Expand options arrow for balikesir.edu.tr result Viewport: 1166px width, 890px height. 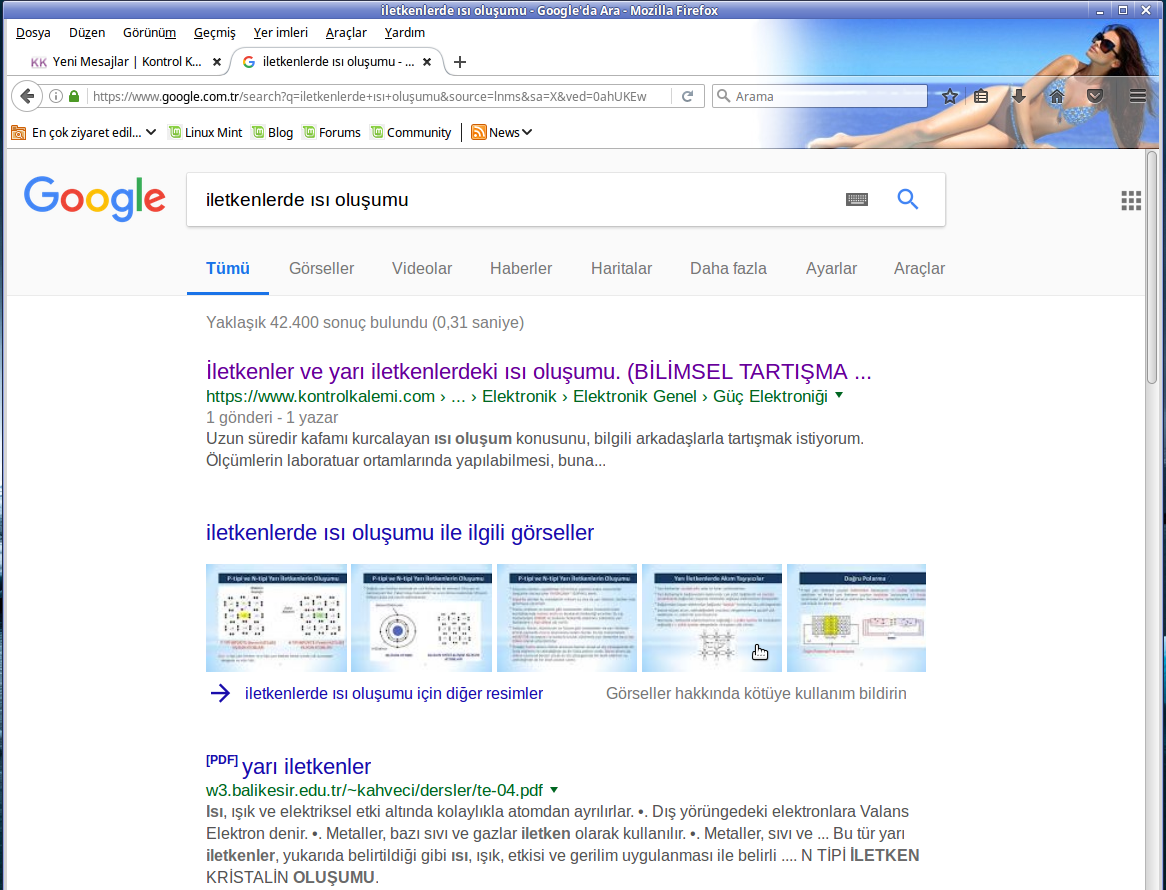[x=554, y=790]
